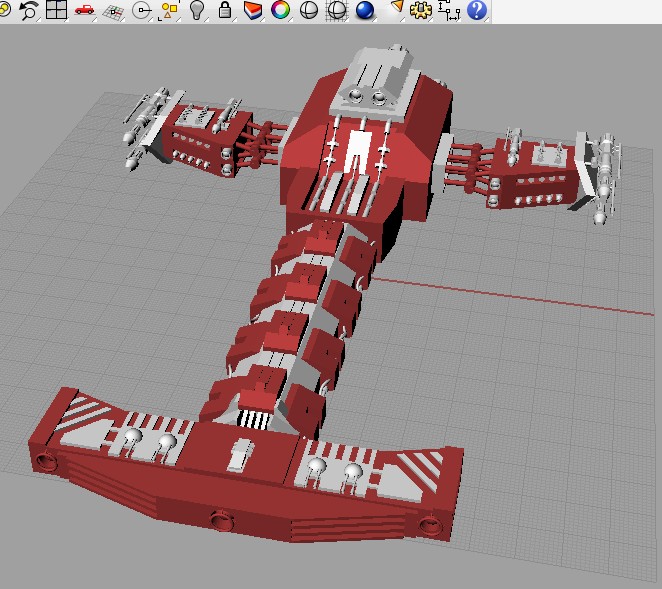Click the spotlight cone icon
Image resolution: width=662 pixels, height=589 pixels.
coord(396,8)
